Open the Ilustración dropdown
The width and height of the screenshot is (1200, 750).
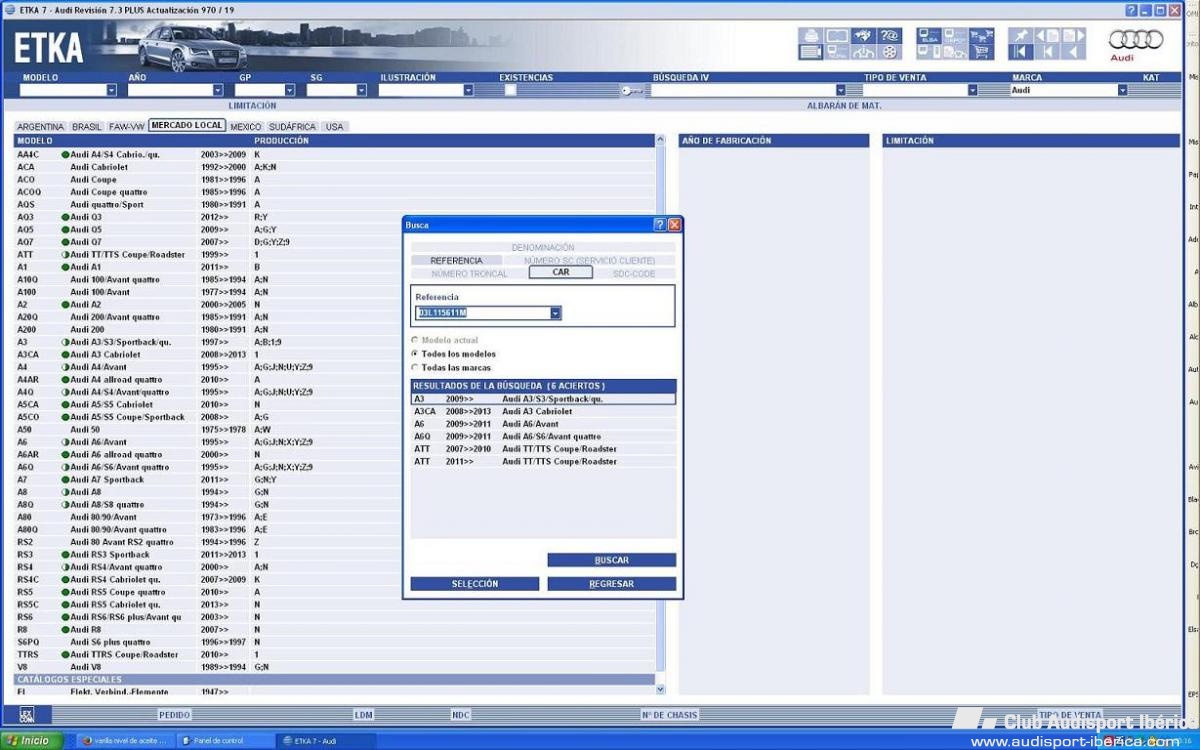tap(468, 90)
